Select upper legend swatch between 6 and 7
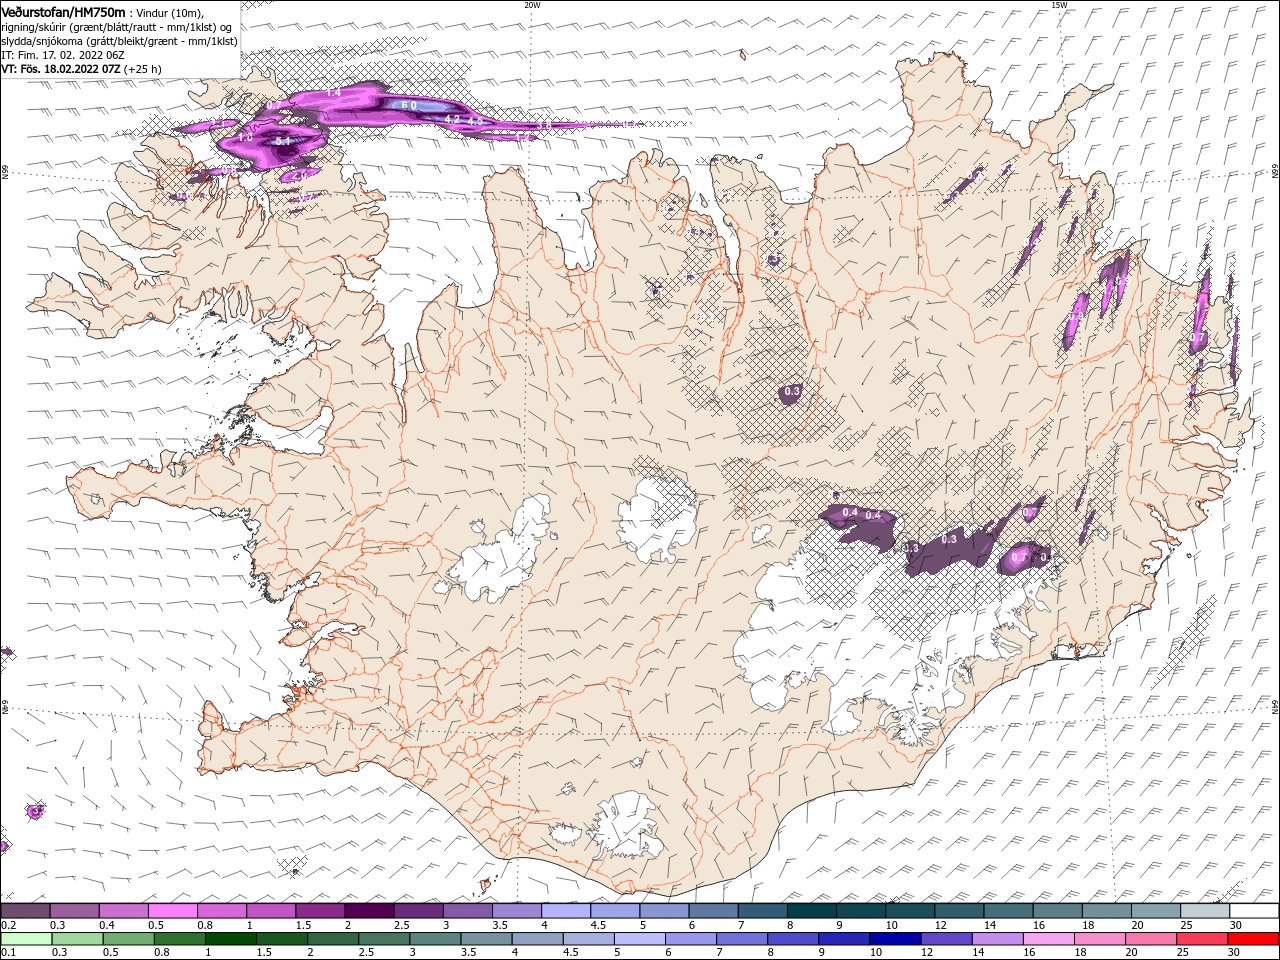1280x960 pixels. tap(712, 911)
